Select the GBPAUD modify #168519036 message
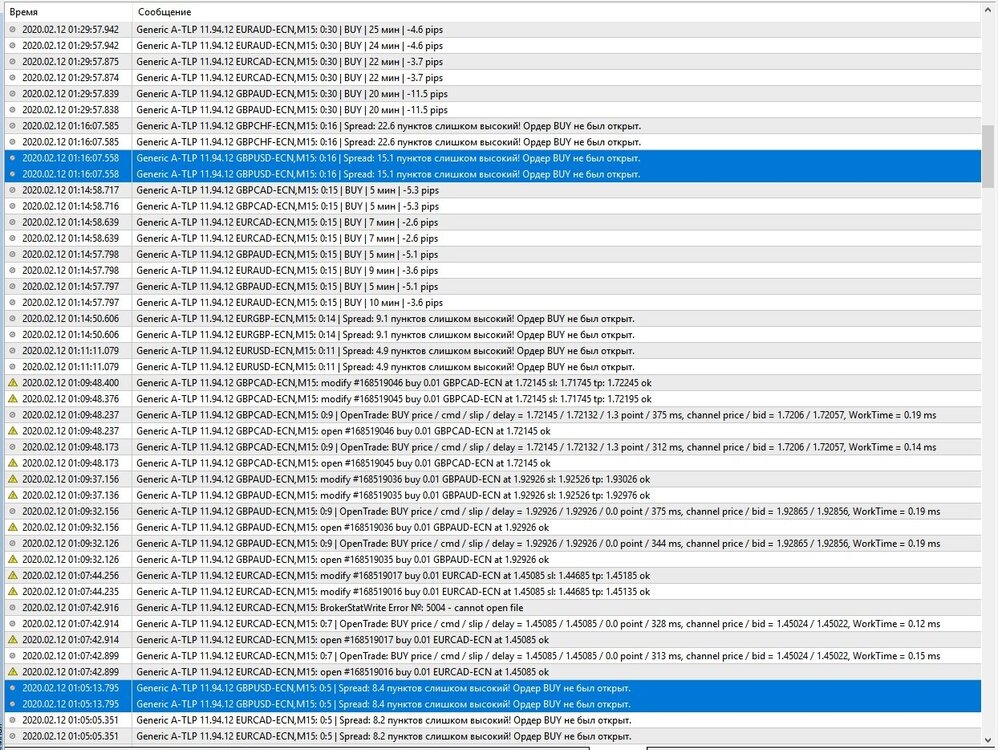 (x=393, y=479)
